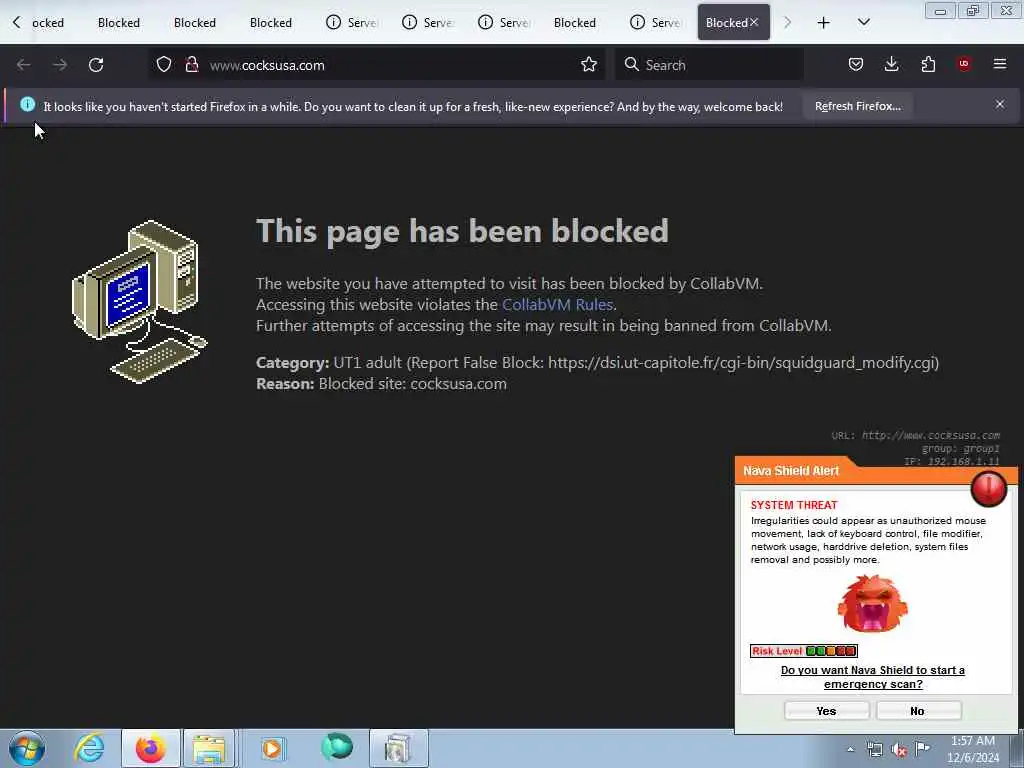Close the active Blocked tab

pyautogui.click(x=754, y=22)
